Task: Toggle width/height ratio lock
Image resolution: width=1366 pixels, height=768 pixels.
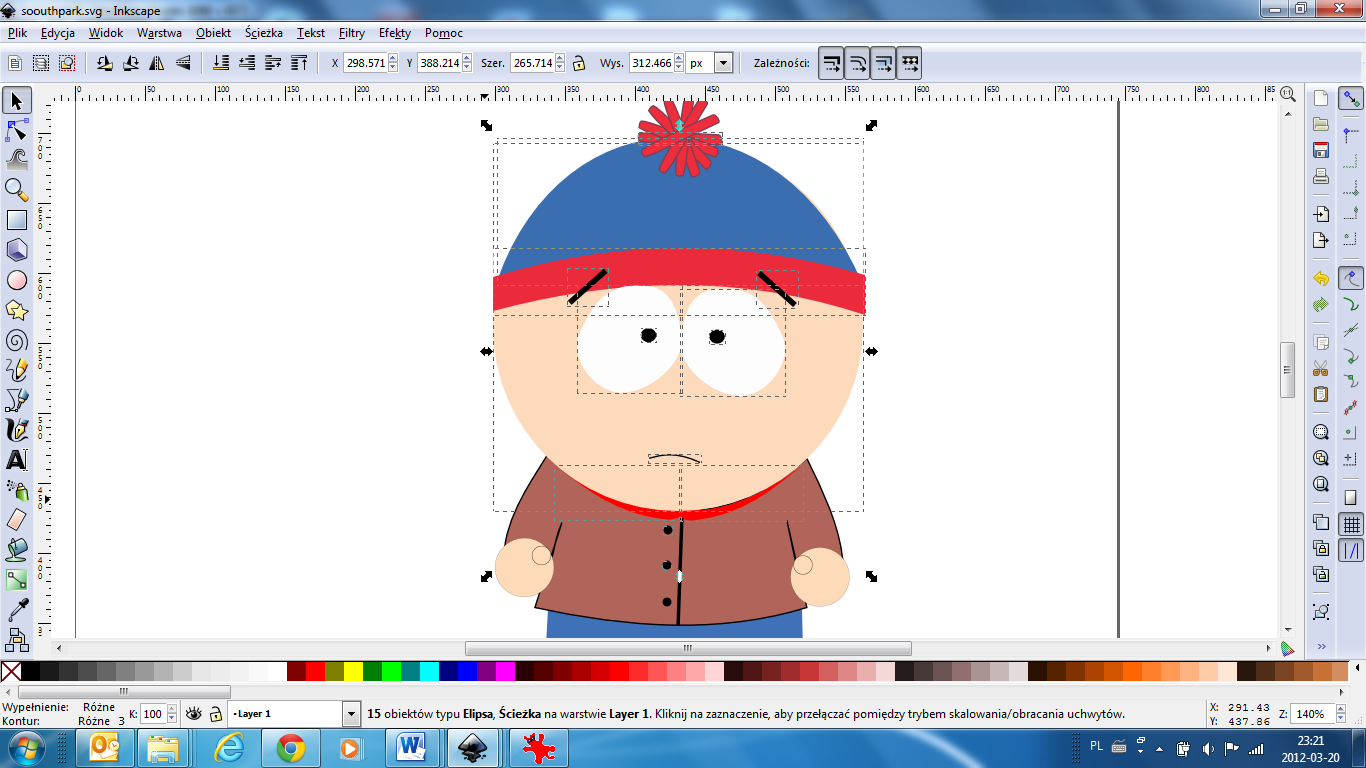Action: [578, 63]
